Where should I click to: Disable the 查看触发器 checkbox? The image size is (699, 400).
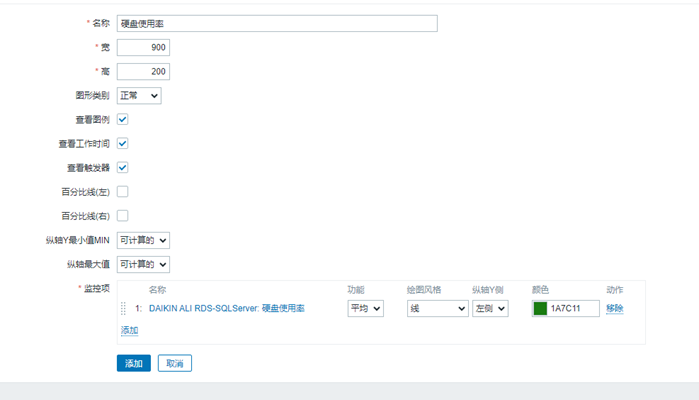(123, 167)
